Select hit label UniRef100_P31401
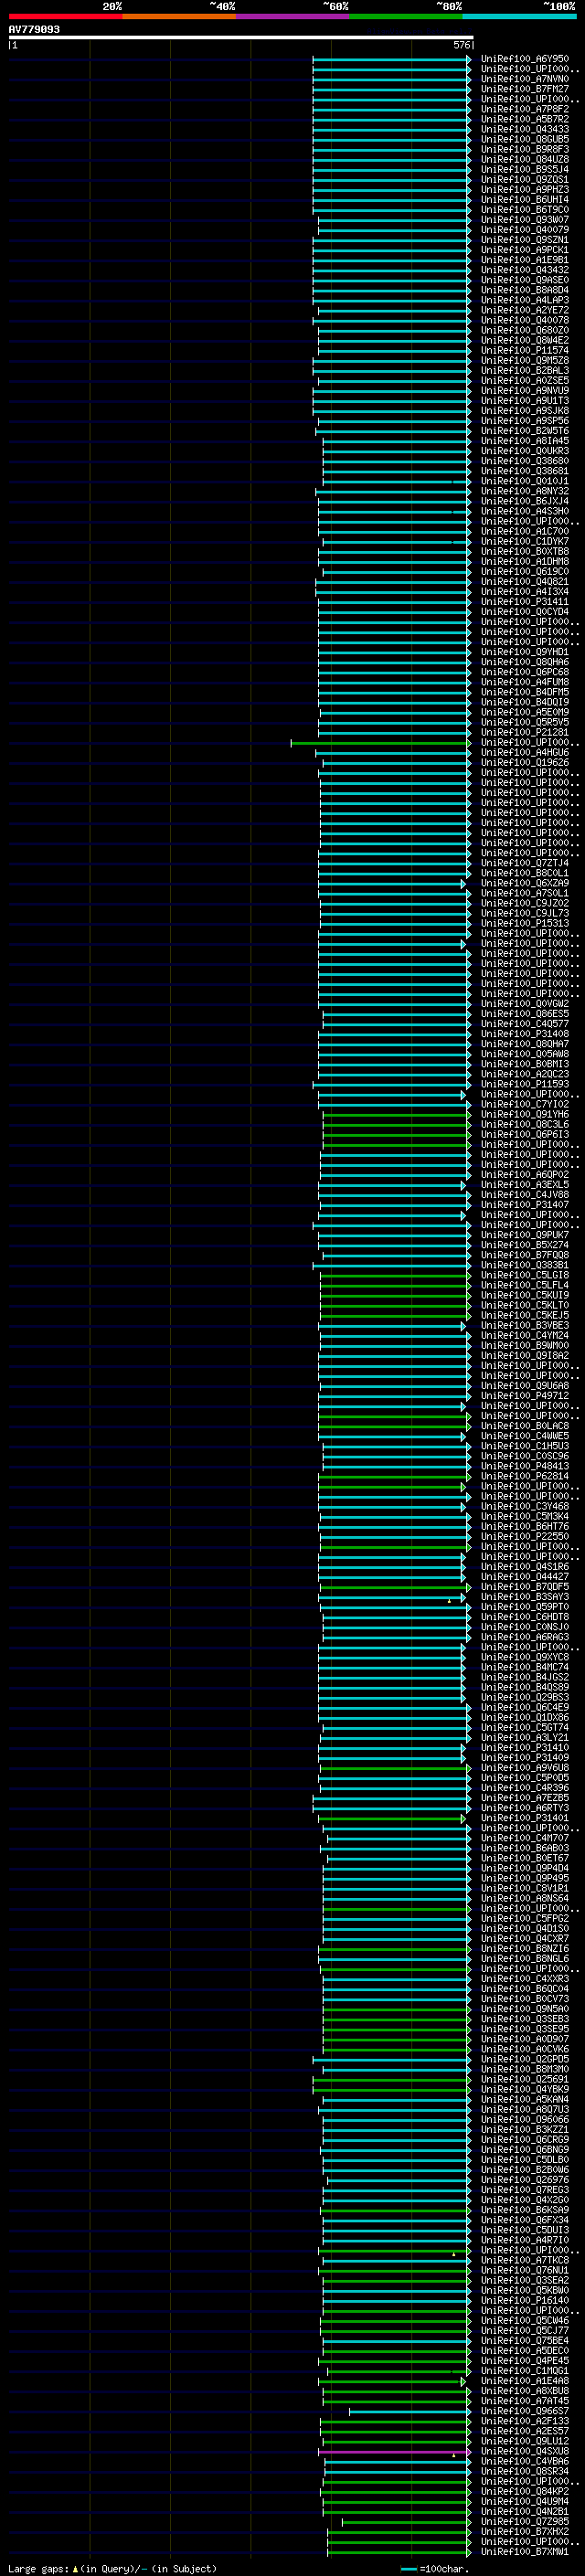The image size is (585, 2576). pos(525,1818)
